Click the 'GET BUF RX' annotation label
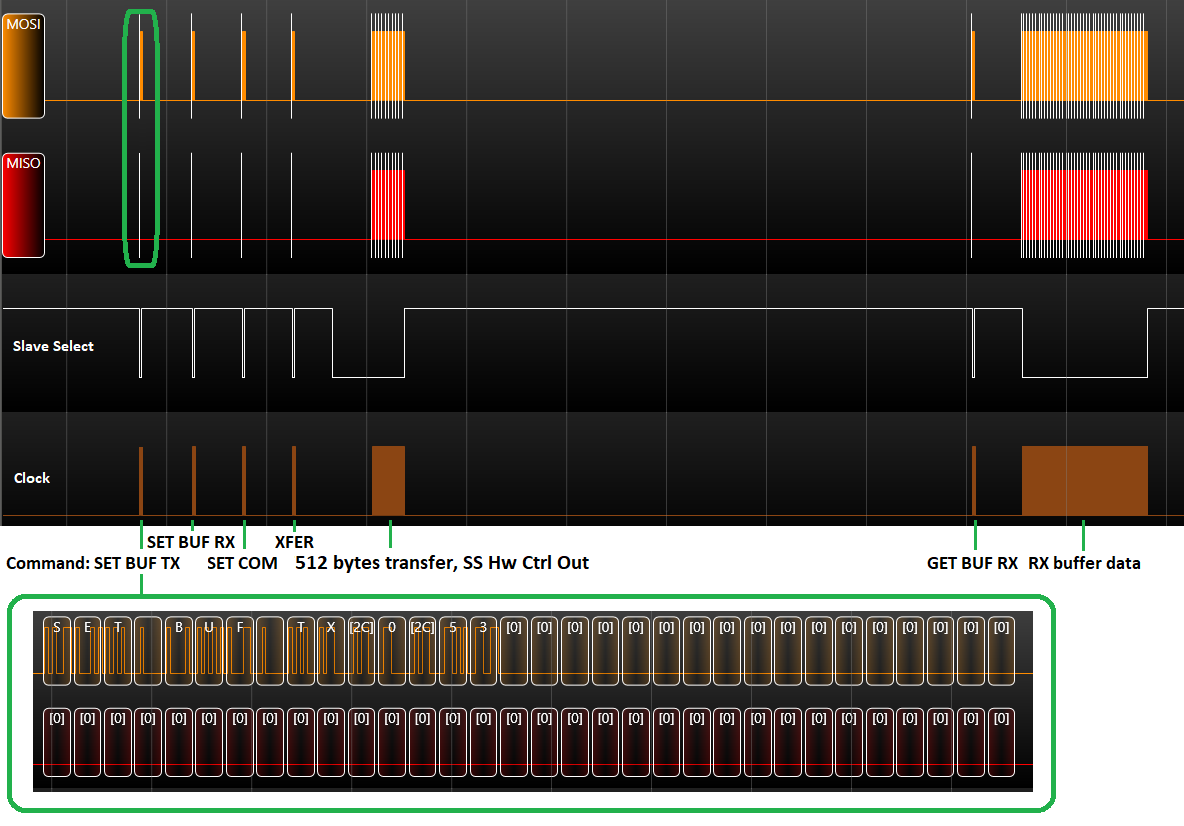 972,563
